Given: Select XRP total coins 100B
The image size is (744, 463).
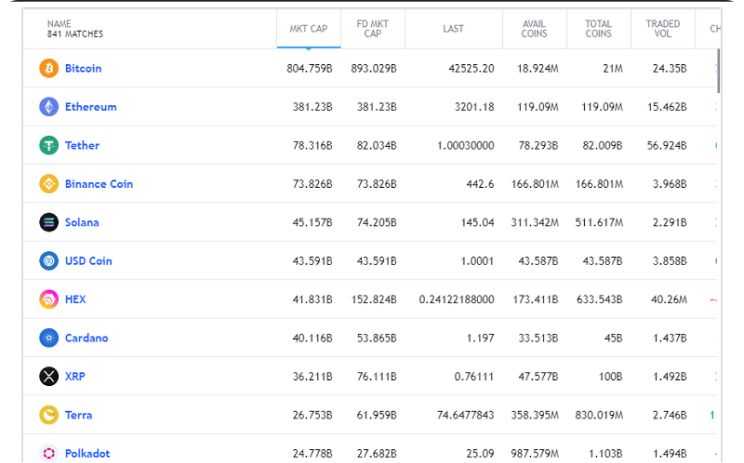Looking at the screenshot, I should [x=610, y=376].
